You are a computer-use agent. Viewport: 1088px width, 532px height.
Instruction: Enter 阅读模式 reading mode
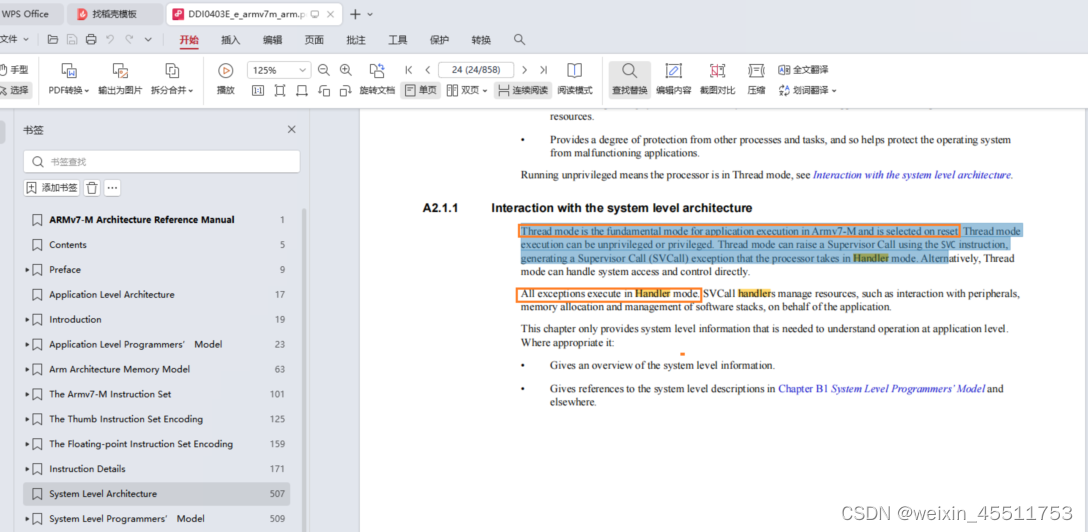point(575,80)
